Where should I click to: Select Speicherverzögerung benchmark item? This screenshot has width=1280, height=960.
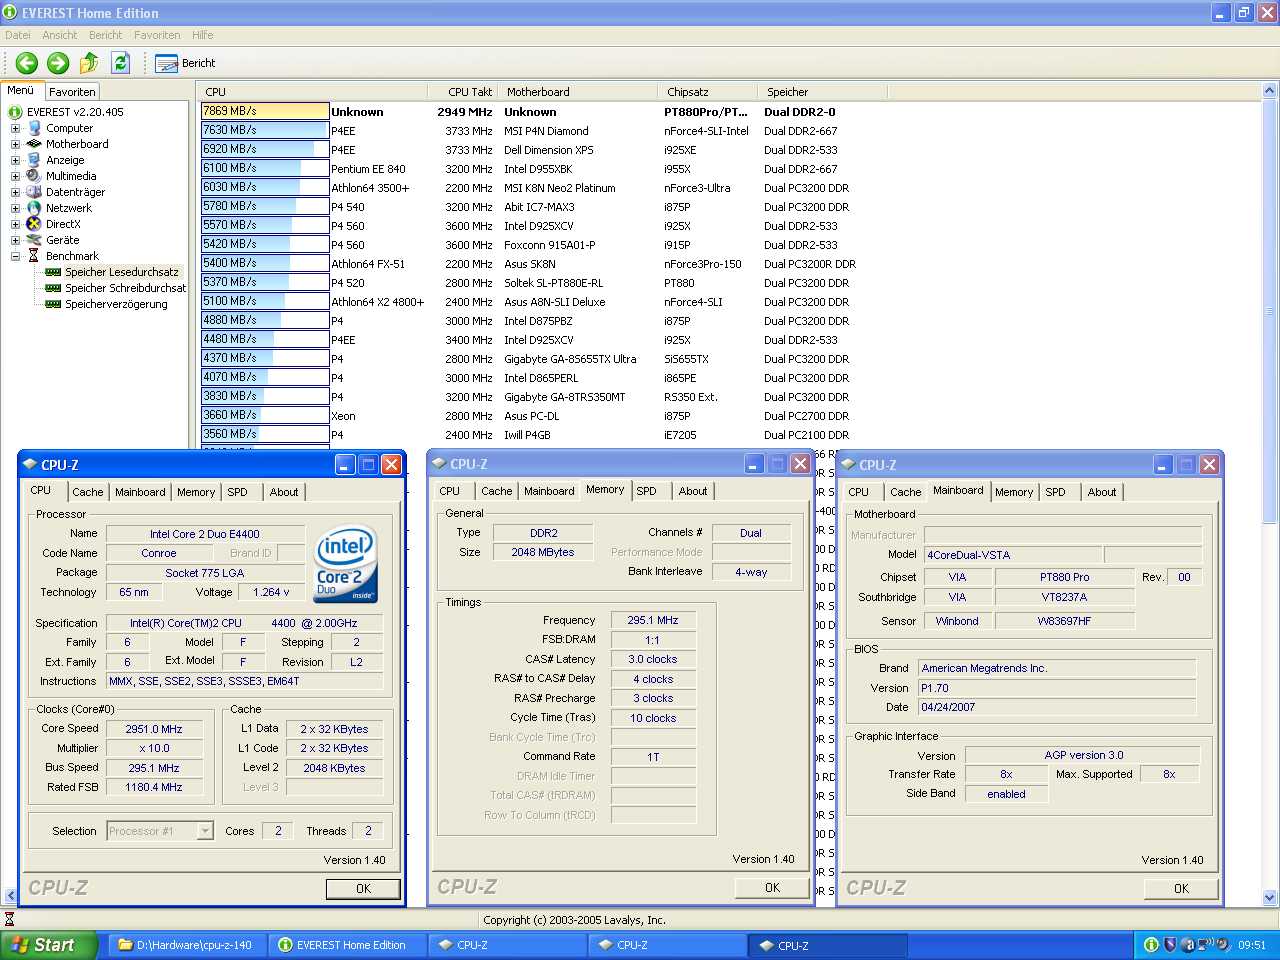tap(106, 304)
